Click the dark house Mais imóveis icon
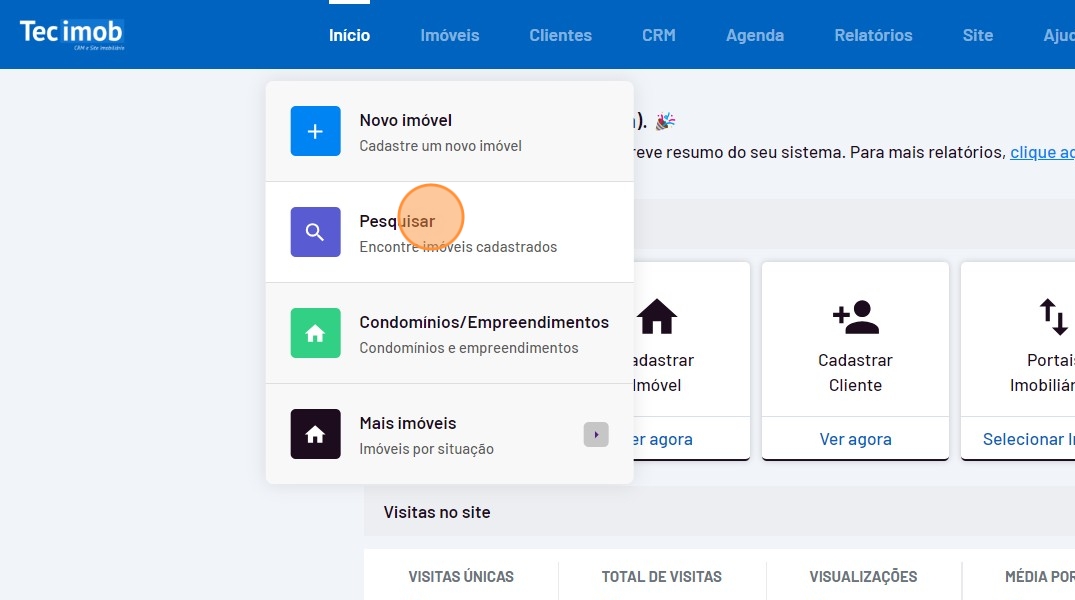 click(315, 434)
